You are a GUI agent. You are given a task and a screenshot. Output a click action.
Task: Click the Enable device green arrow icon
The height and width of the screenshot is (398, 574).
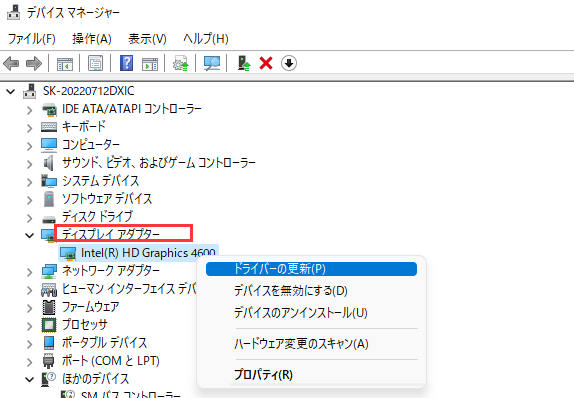(244, 63)
